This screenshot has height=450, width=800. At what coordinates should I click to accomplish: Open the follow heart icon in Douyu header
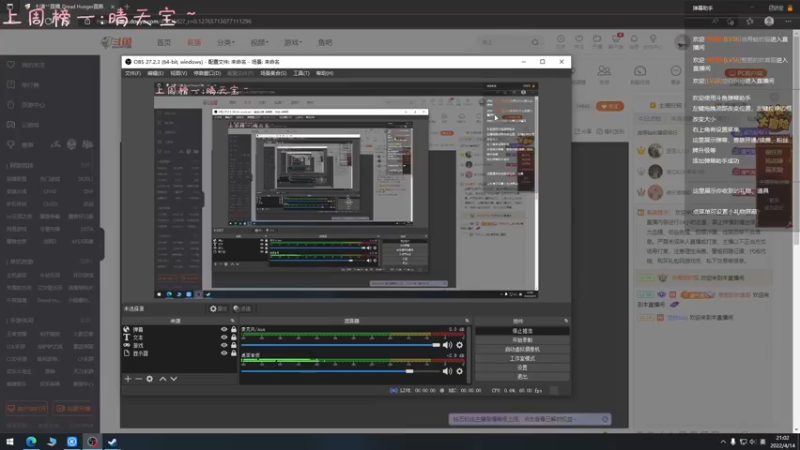tap(579, 41)
